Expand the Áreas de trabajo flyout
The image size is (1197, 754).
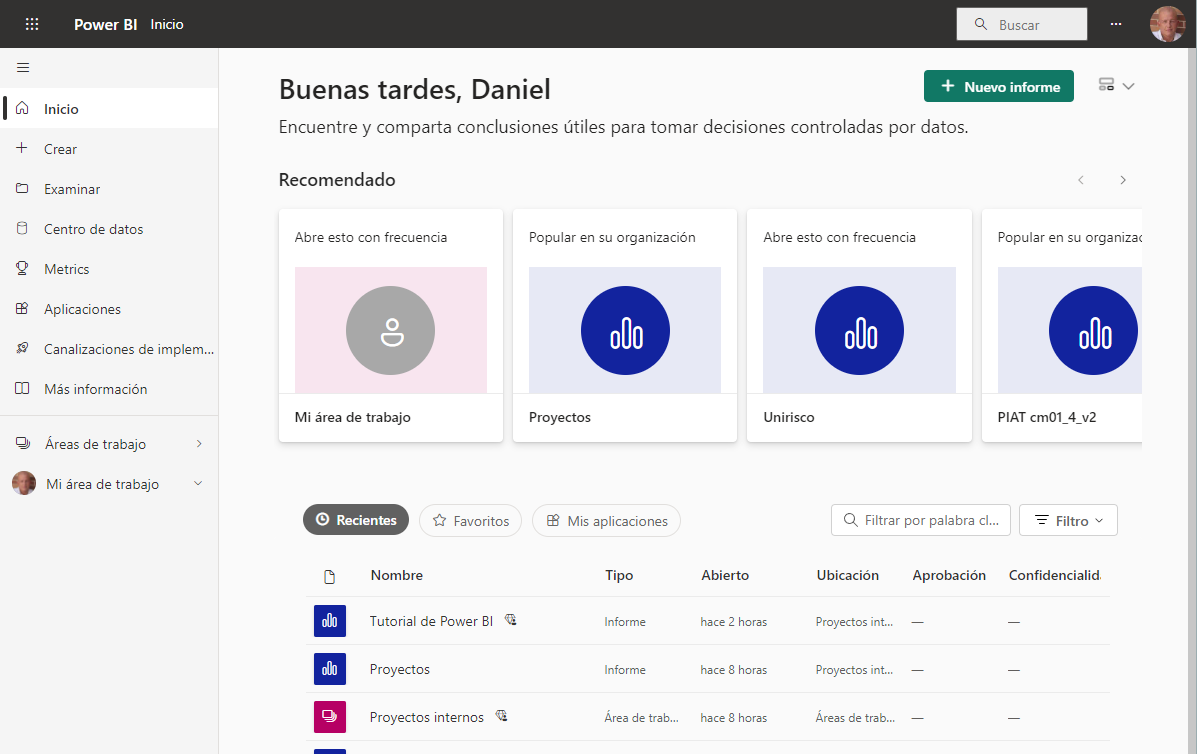[198, 444]
